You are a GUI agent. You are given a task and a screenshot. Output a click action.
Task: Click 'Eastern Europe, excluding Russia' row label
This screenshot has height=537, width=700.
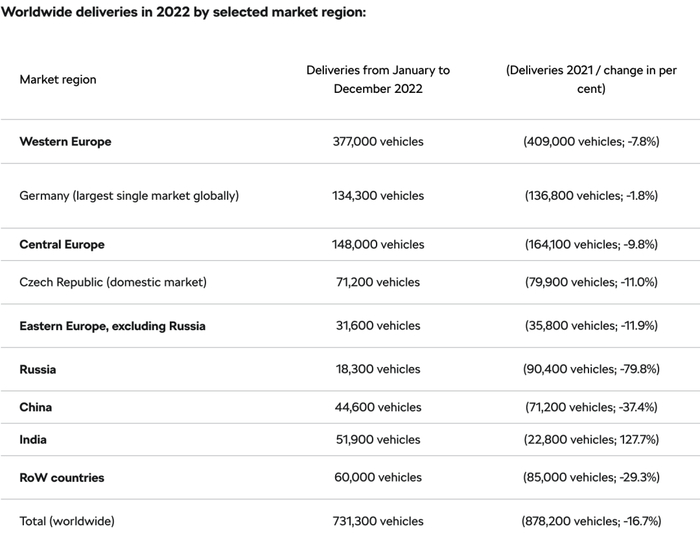(112, 326)
